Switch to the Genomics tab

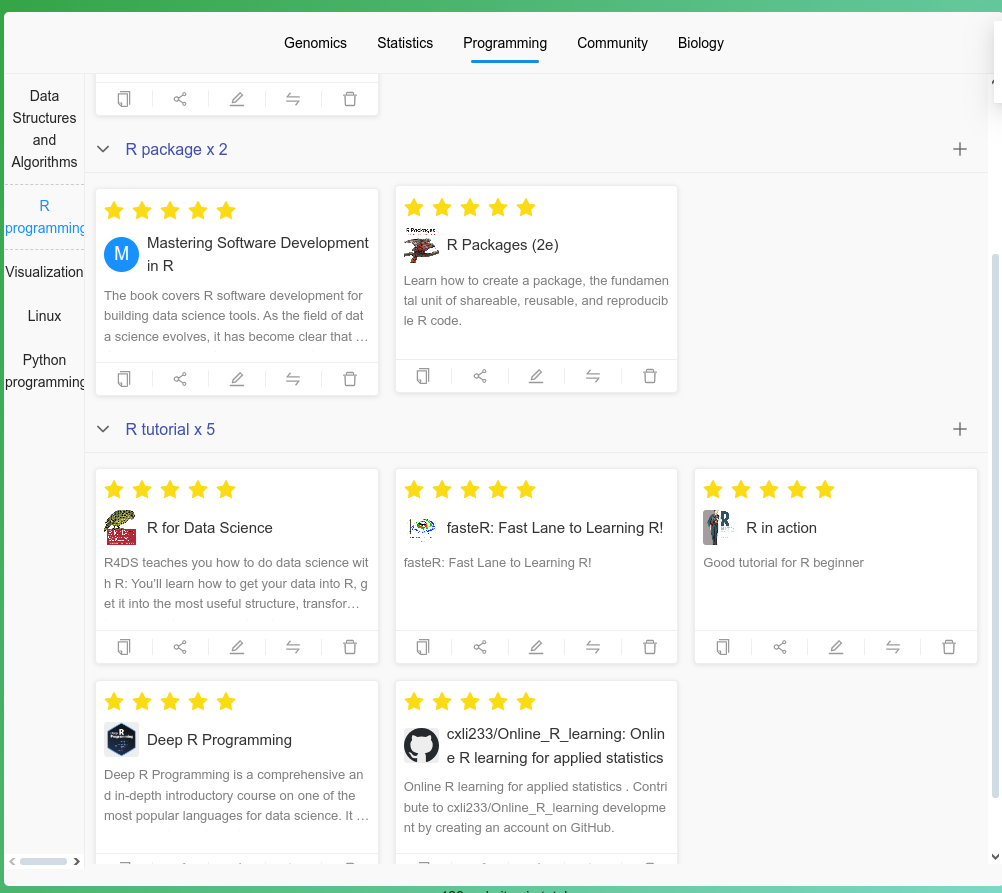(316, 43)
